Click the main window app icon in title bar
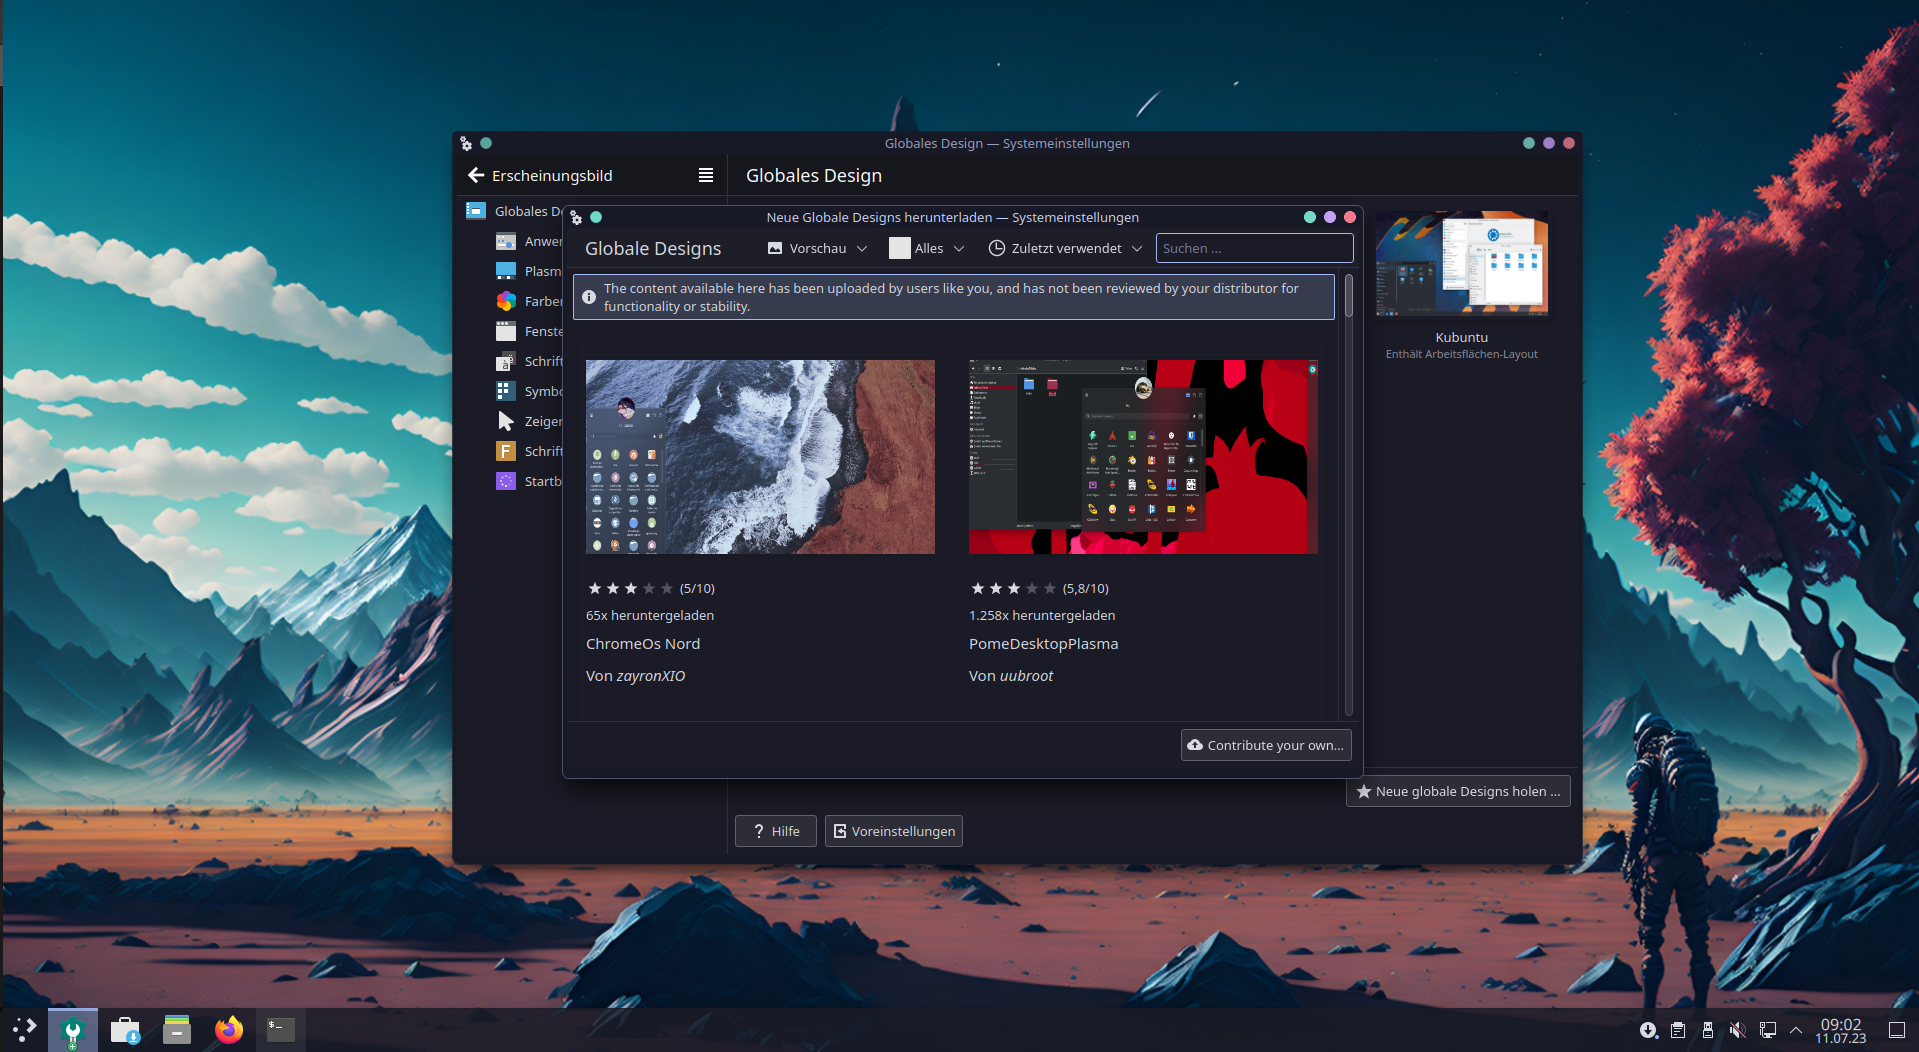The image size is (1919, 1052). pos(466,143)
